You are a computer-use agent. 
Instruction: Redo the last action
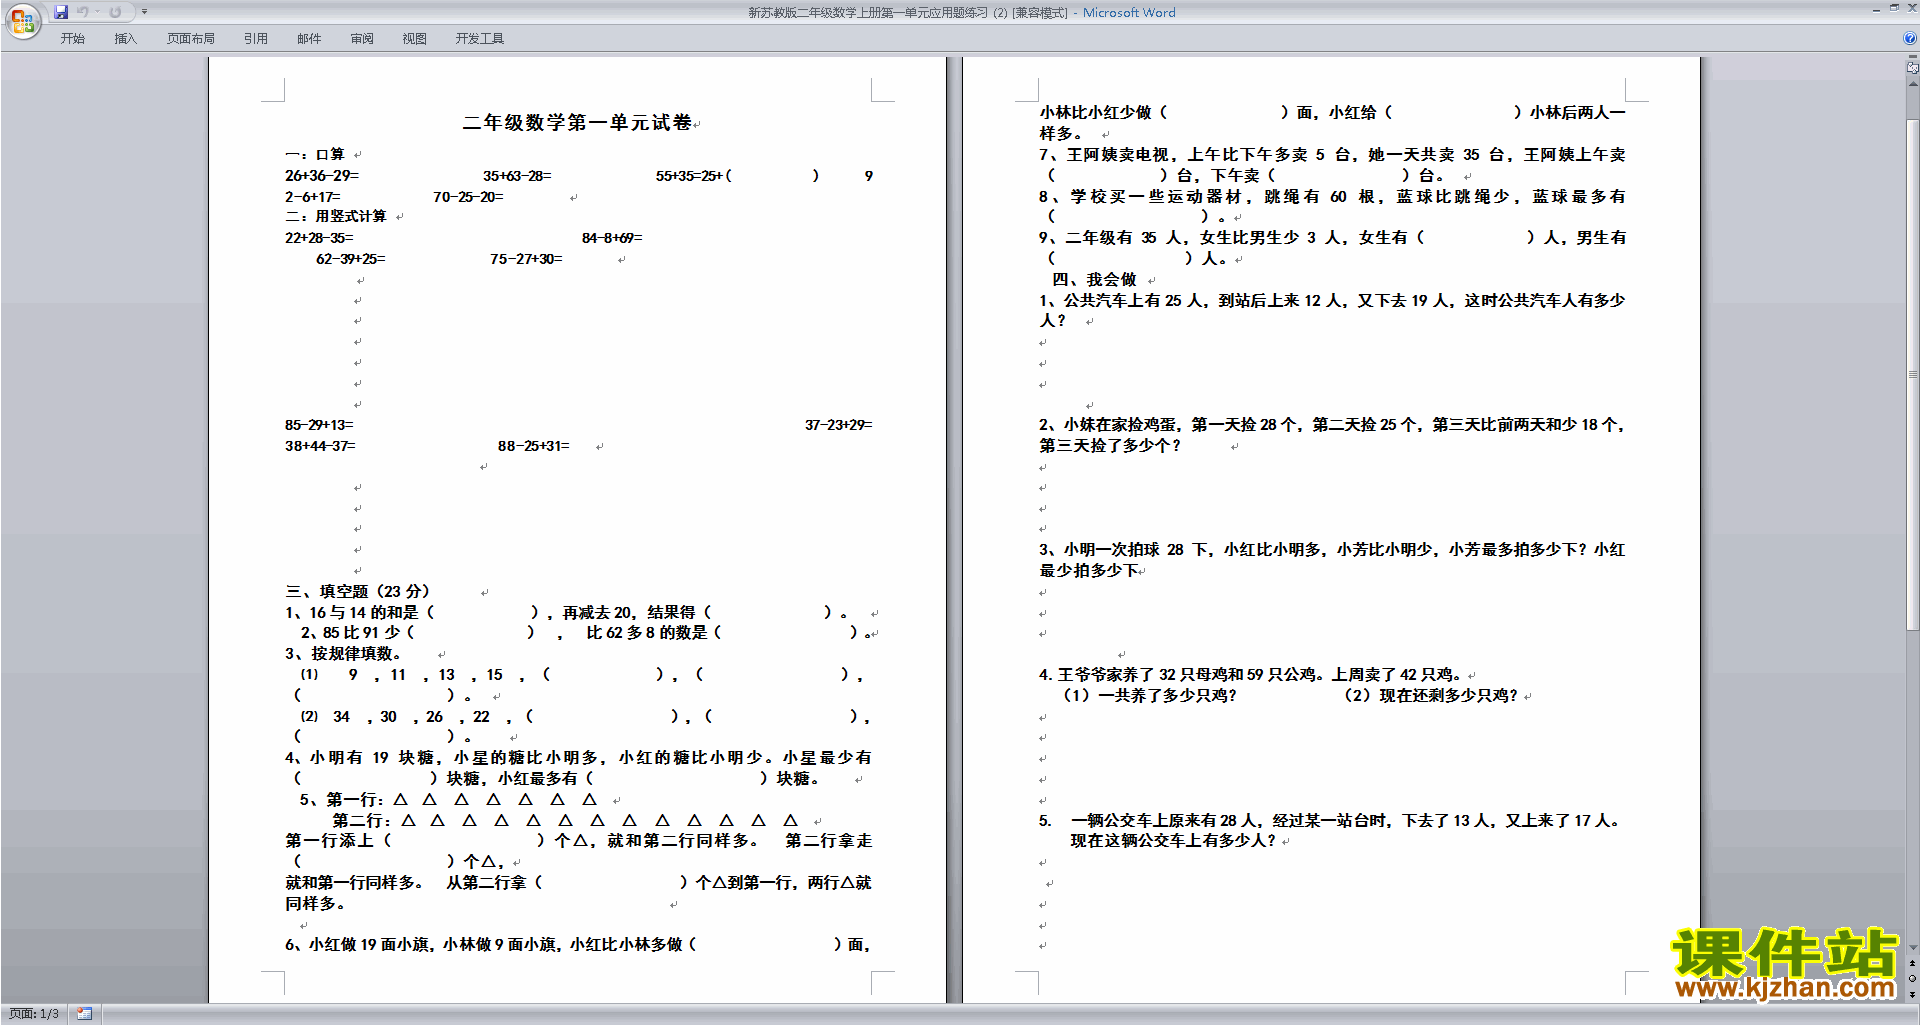(115, 12)
